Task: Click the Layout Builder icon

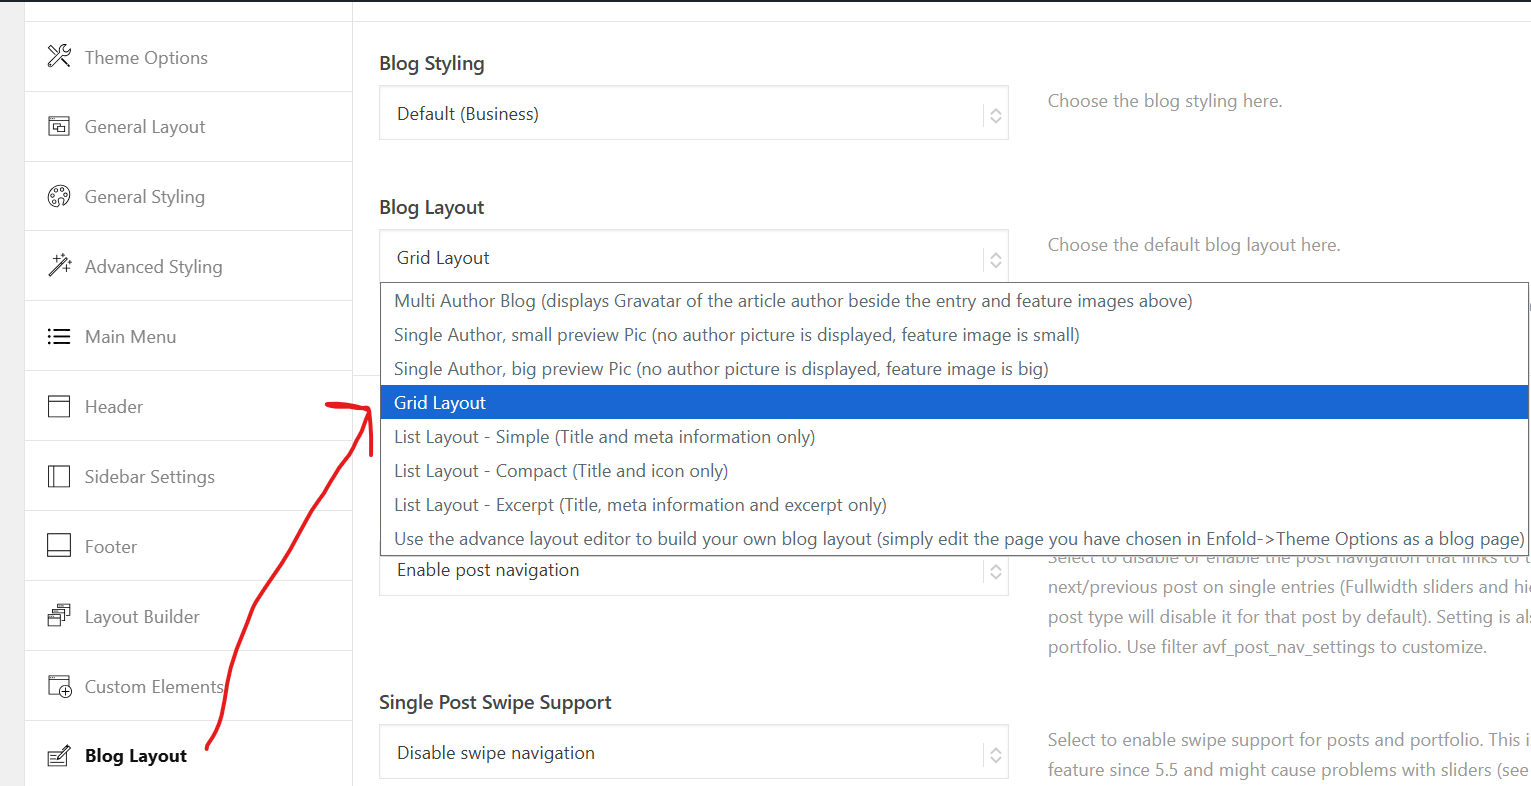Action: pos(59,616)
